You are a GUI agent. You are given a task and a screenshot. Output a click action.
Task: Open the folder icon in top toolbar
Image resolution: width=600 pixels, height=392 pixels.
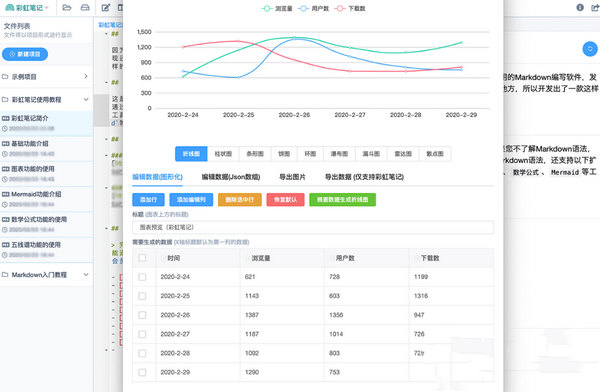coord(67,8)
